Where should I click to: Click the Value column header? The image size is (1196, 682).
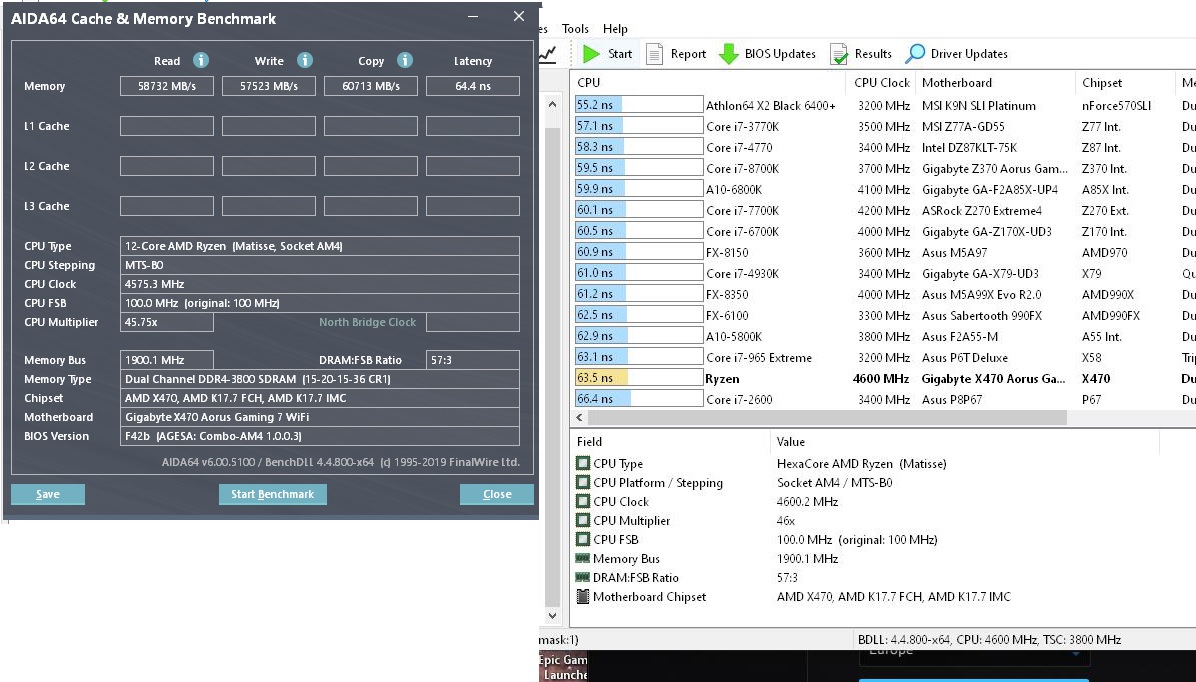(x=964, y=442)
